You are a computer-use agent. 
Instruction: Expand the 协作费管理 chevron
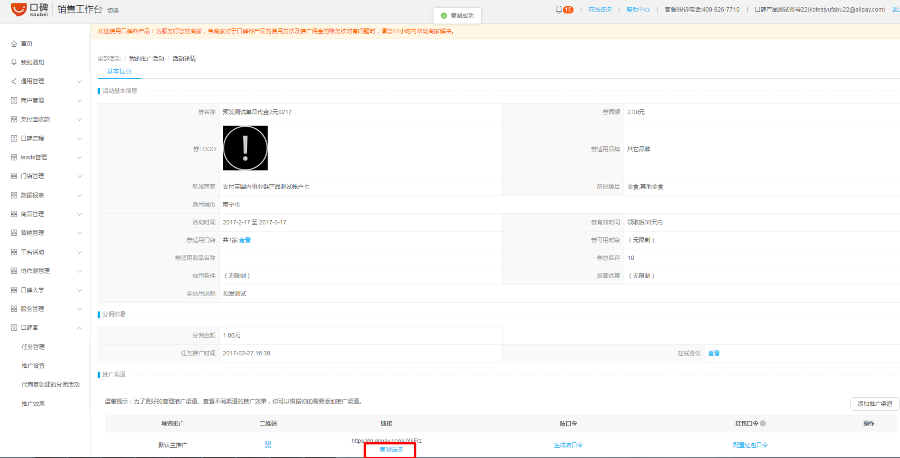[x=79, y=271]
